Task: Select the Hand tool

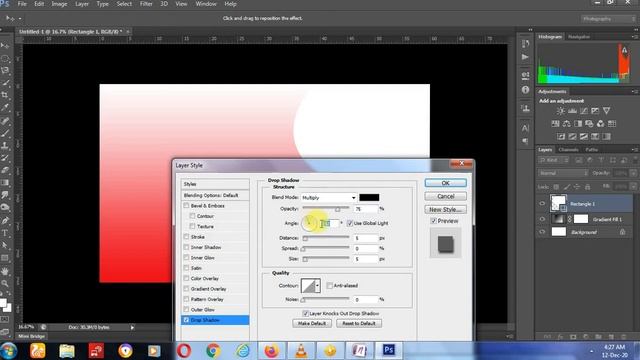Action: click(5, 271)
